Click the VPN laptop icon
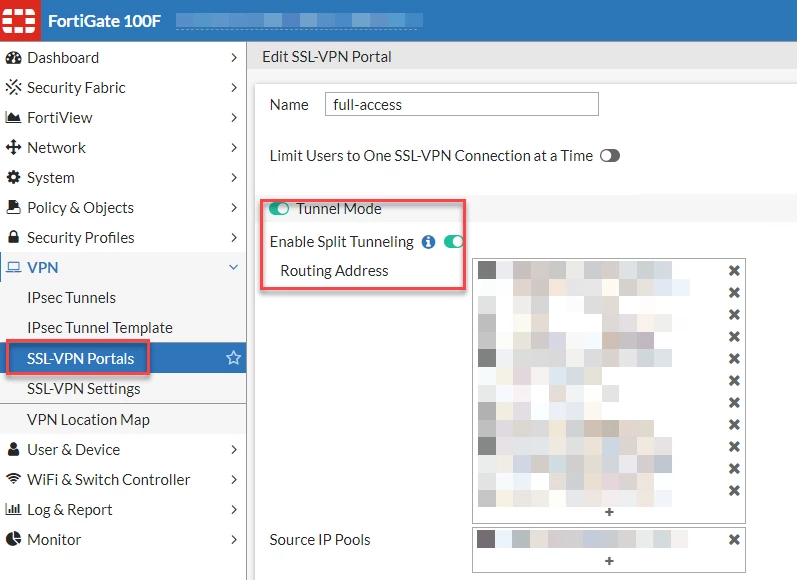The image size is (797, 580). coord(14,267)
